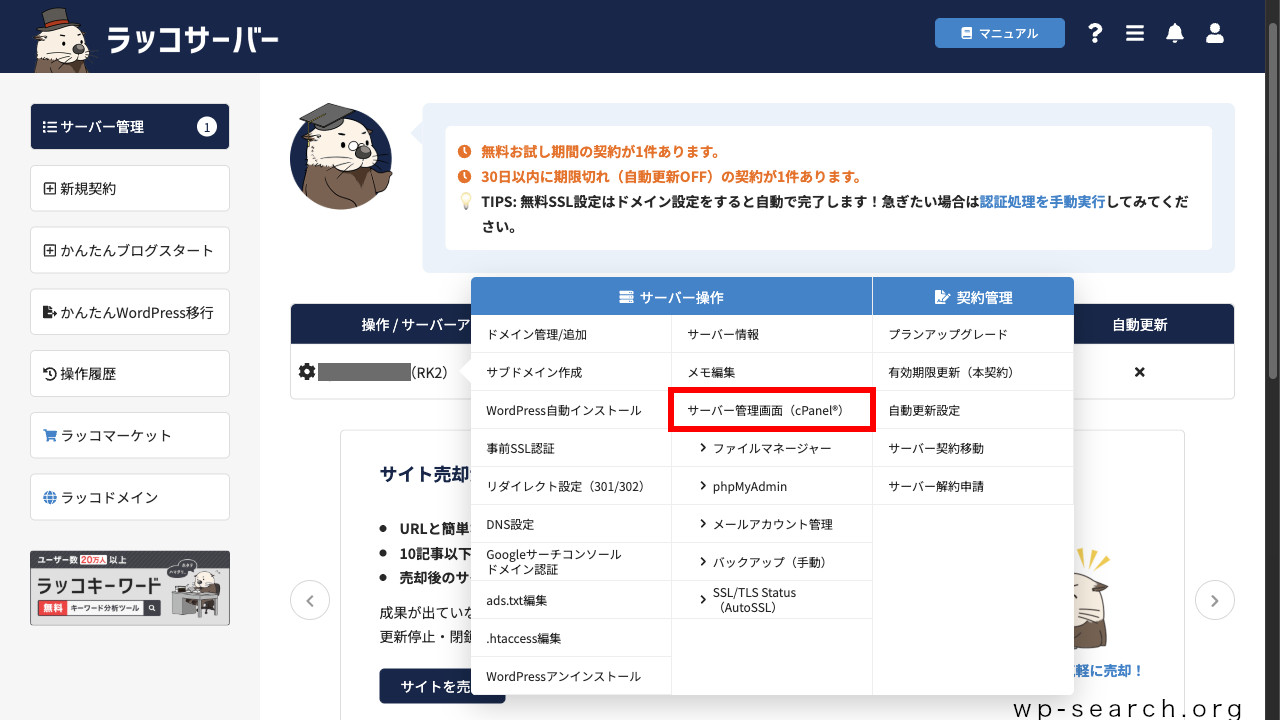Click the previous carousel arrow
This screenshot has height=720, width=1280.
pos(310,600)
